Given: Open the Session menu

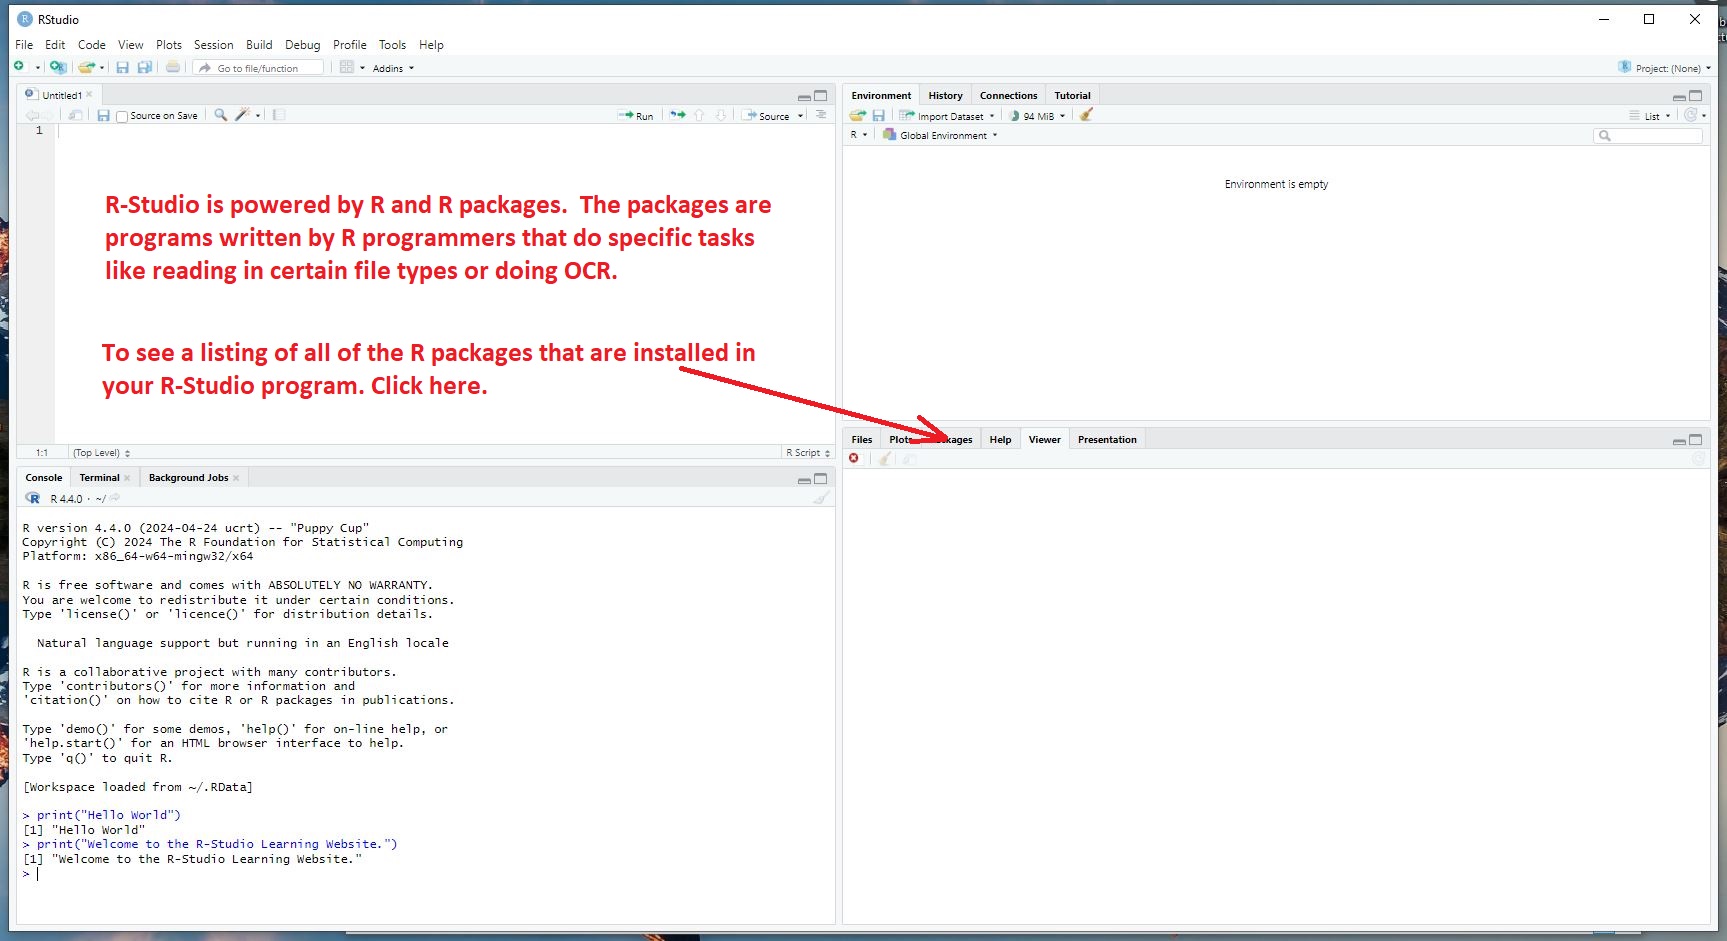Looking at the screenshot, I should (213, 45).
